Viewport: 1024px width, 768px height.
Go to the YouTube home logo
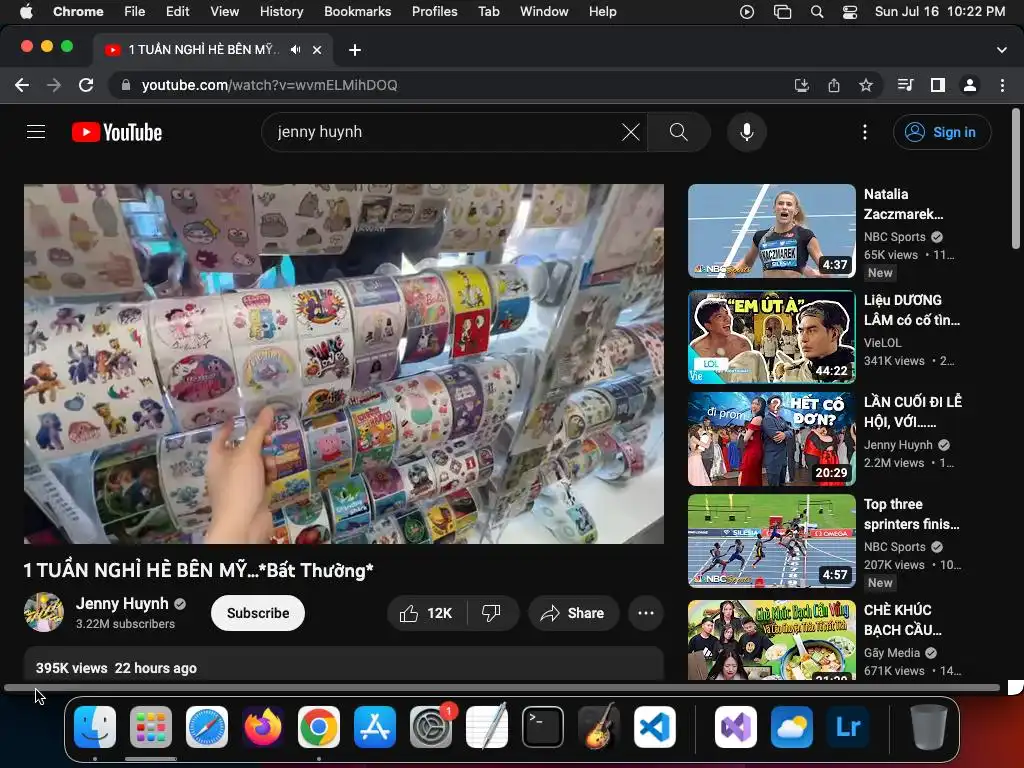(117, 132)
